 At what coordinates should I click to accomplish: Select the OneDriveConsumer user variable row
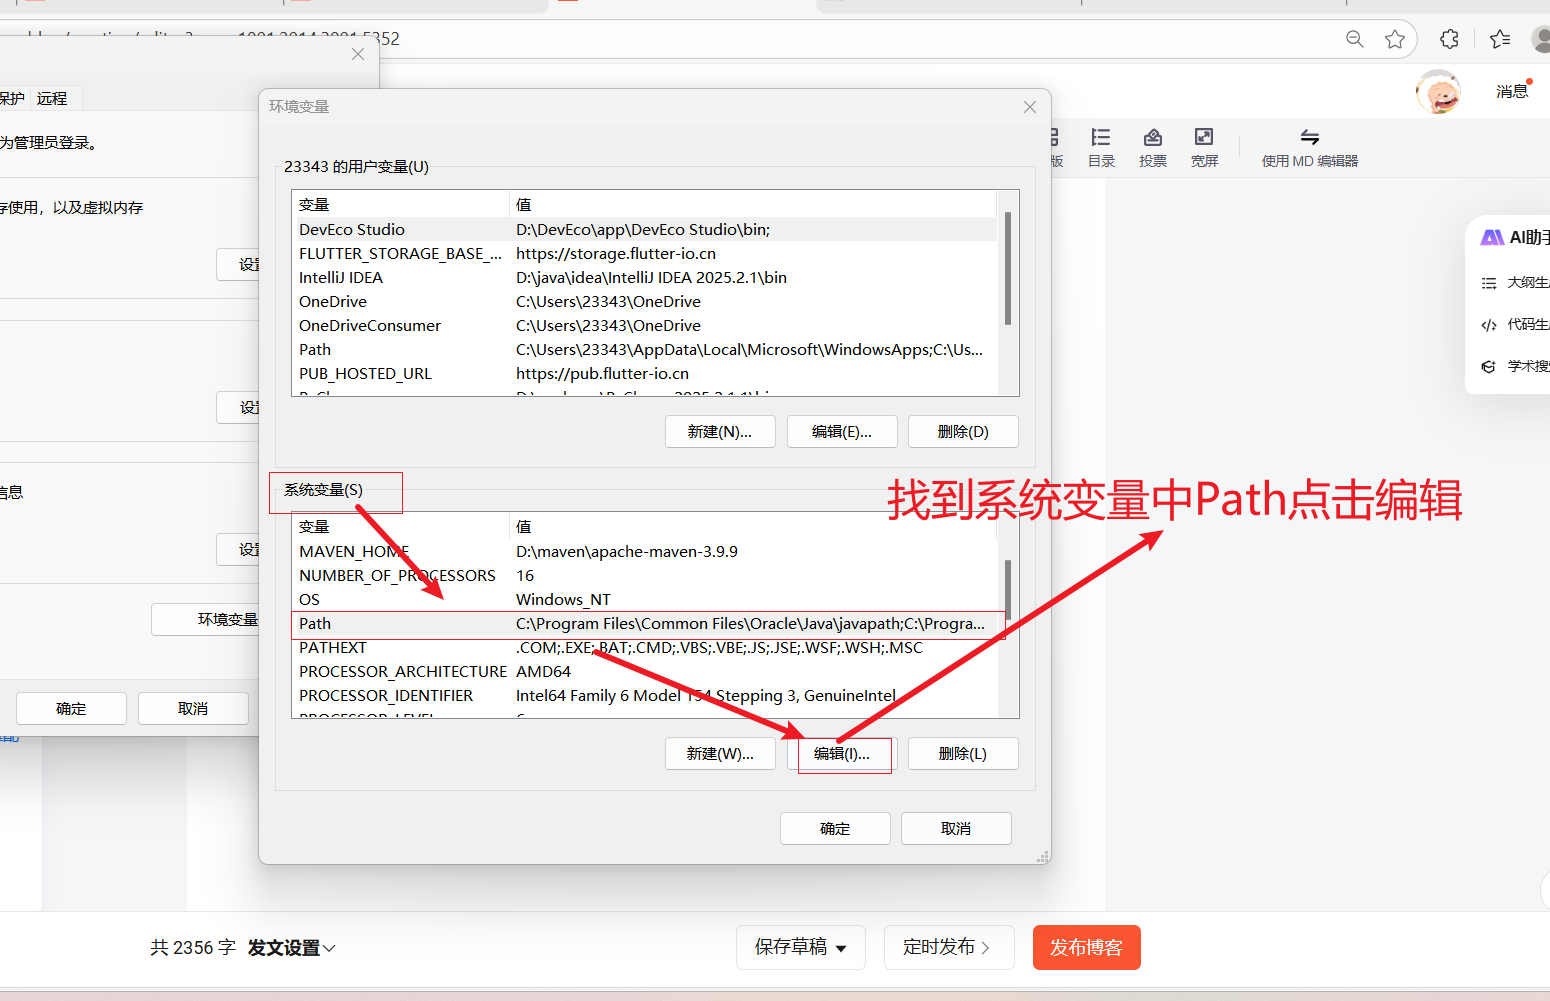645,326
